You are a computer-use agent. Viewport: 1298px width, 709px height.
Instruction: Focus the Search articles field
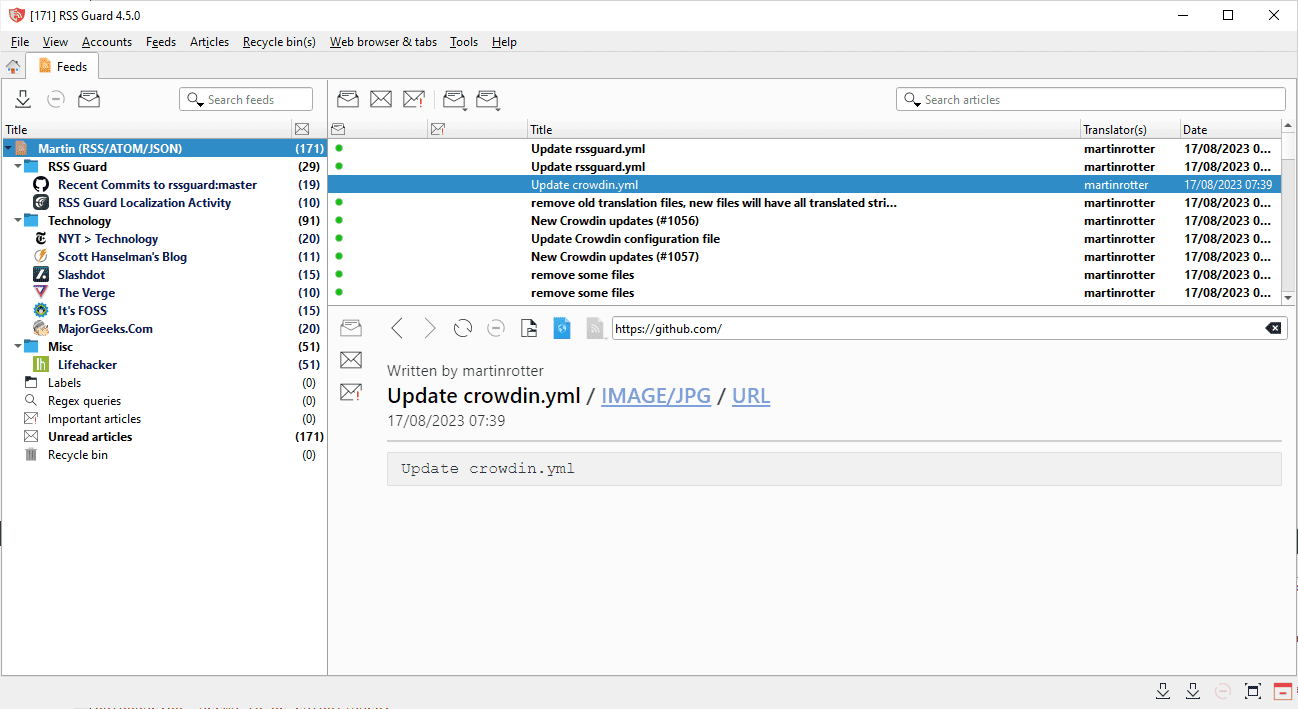(x=1091, y=99)
